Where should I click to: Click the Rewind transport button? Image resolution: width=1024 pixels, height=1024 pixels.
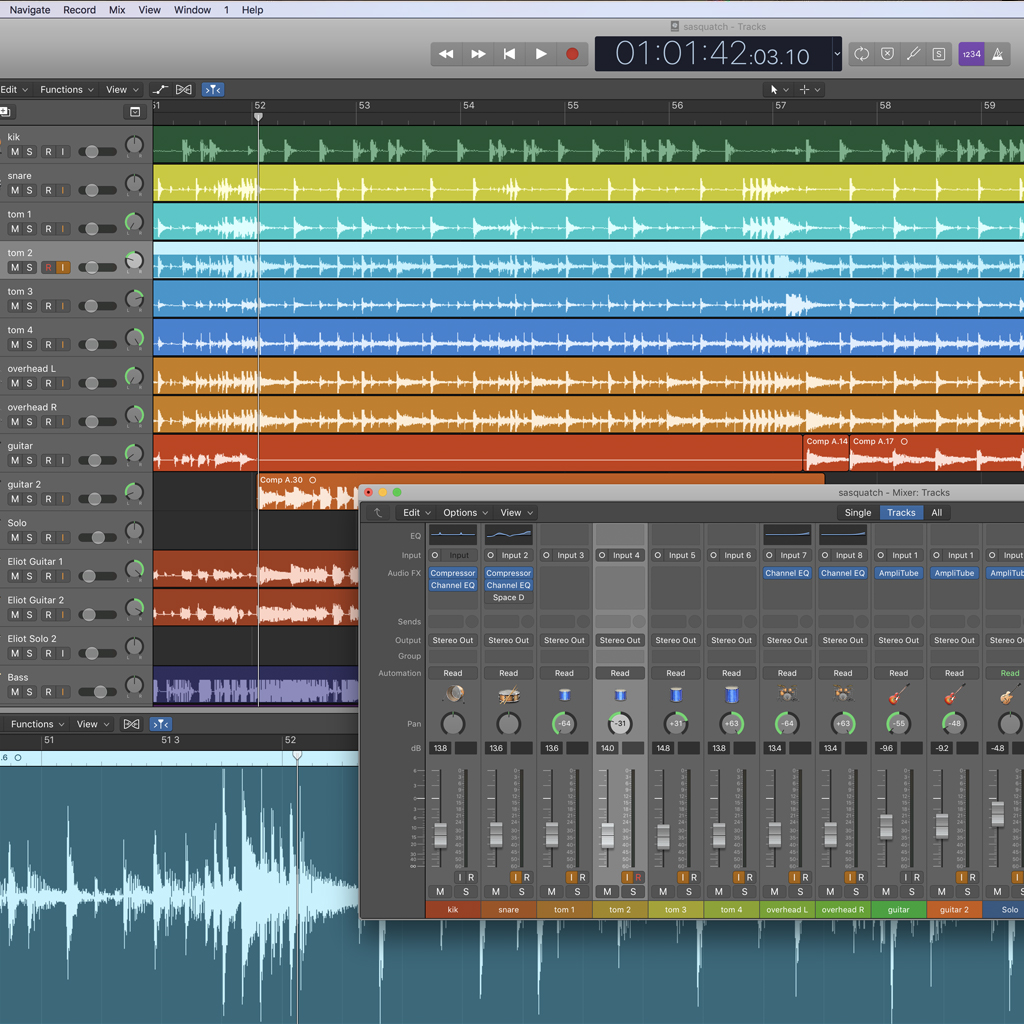[446, 54]
